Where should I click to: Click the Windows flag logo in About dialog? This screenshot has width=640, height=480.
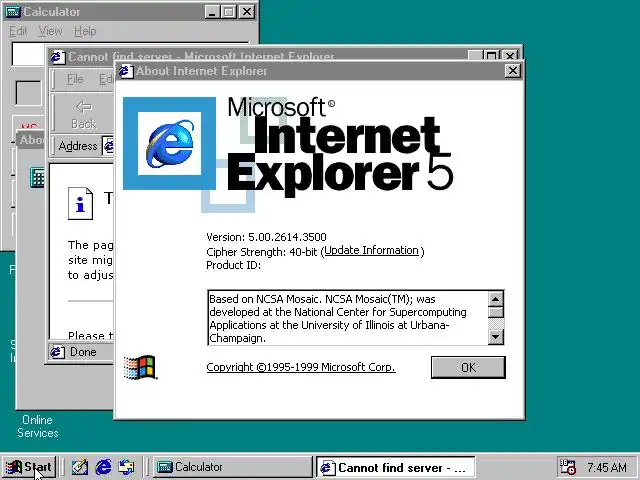140,367
